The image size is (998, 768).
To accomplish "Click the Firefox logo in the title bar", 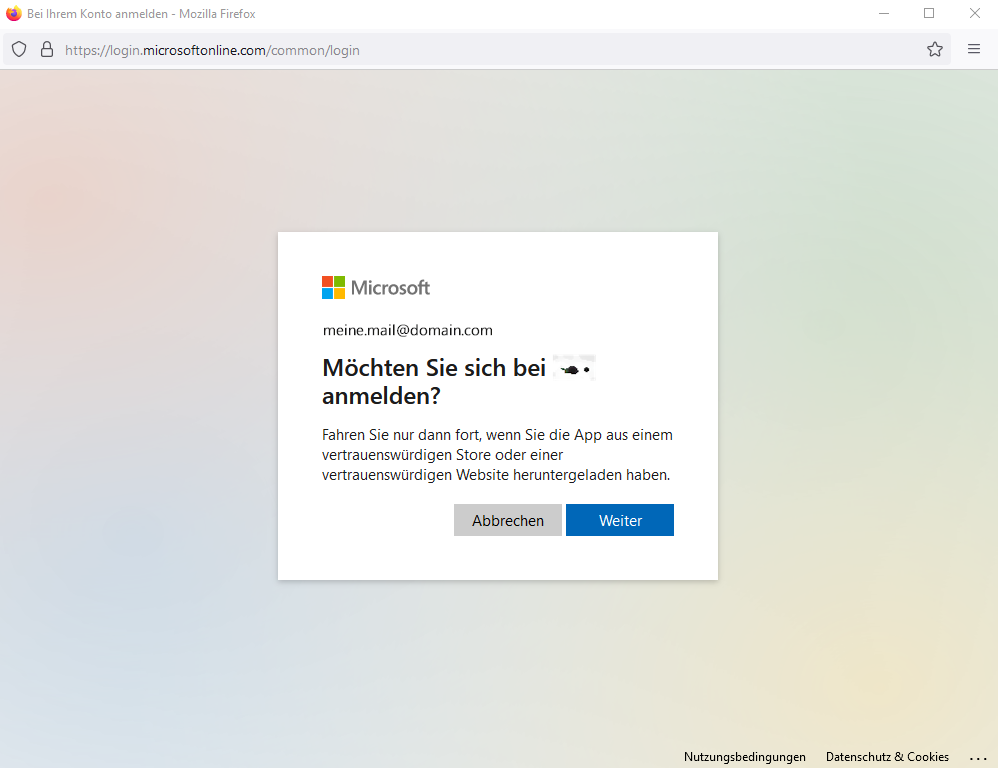I will coord(14,13).
